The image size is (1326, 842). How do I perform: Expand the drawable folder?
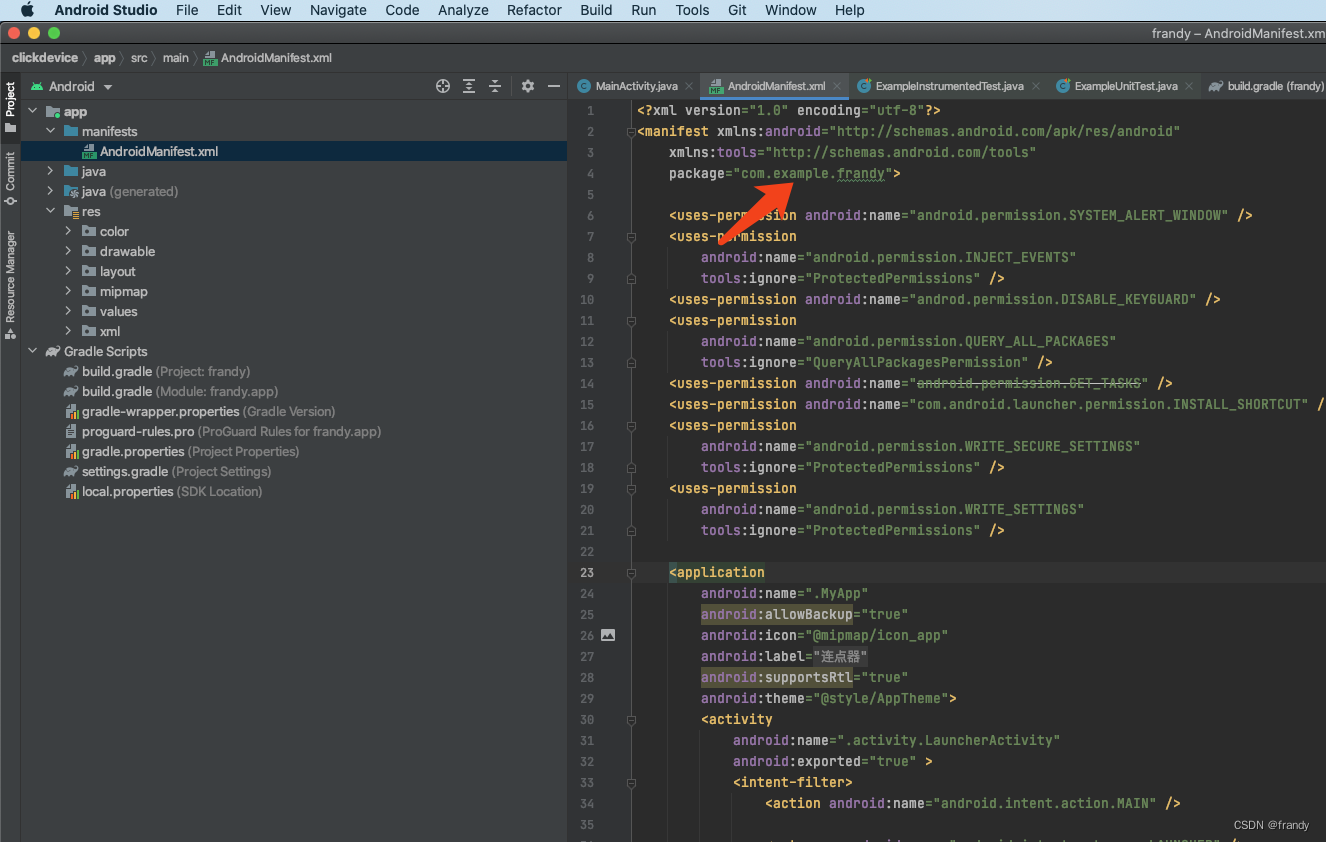tap(68, 252)
